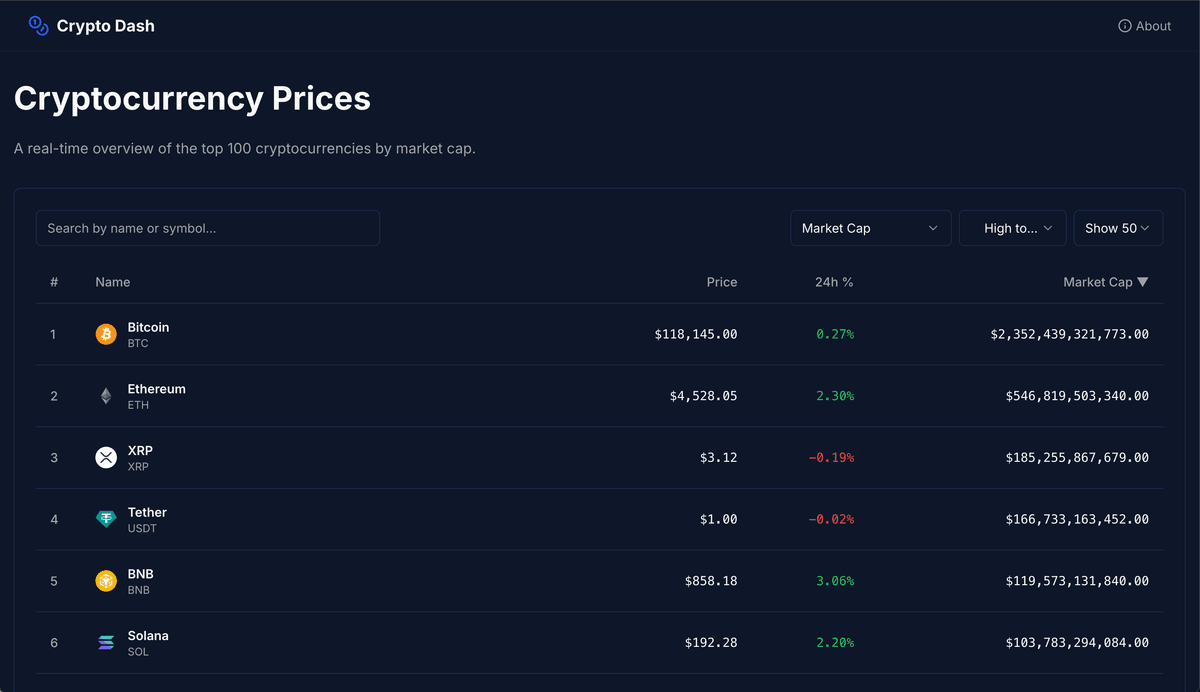Toggle sorting by the Price column
Image resolution: width=1200 pixels, height=692 pixels.
tap(722, 282)
